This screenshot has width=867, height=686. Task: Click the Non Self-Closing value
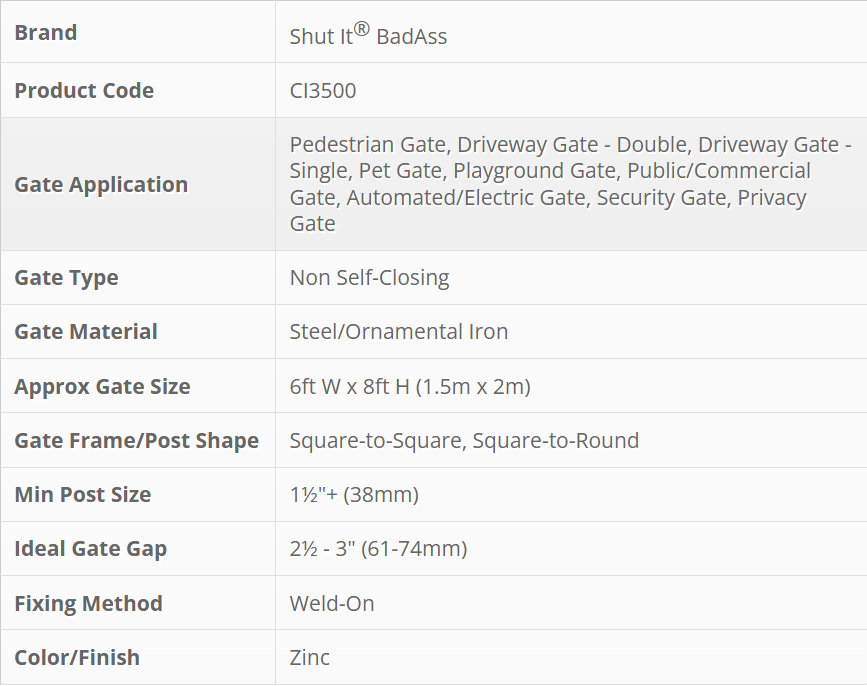[369, 278]
